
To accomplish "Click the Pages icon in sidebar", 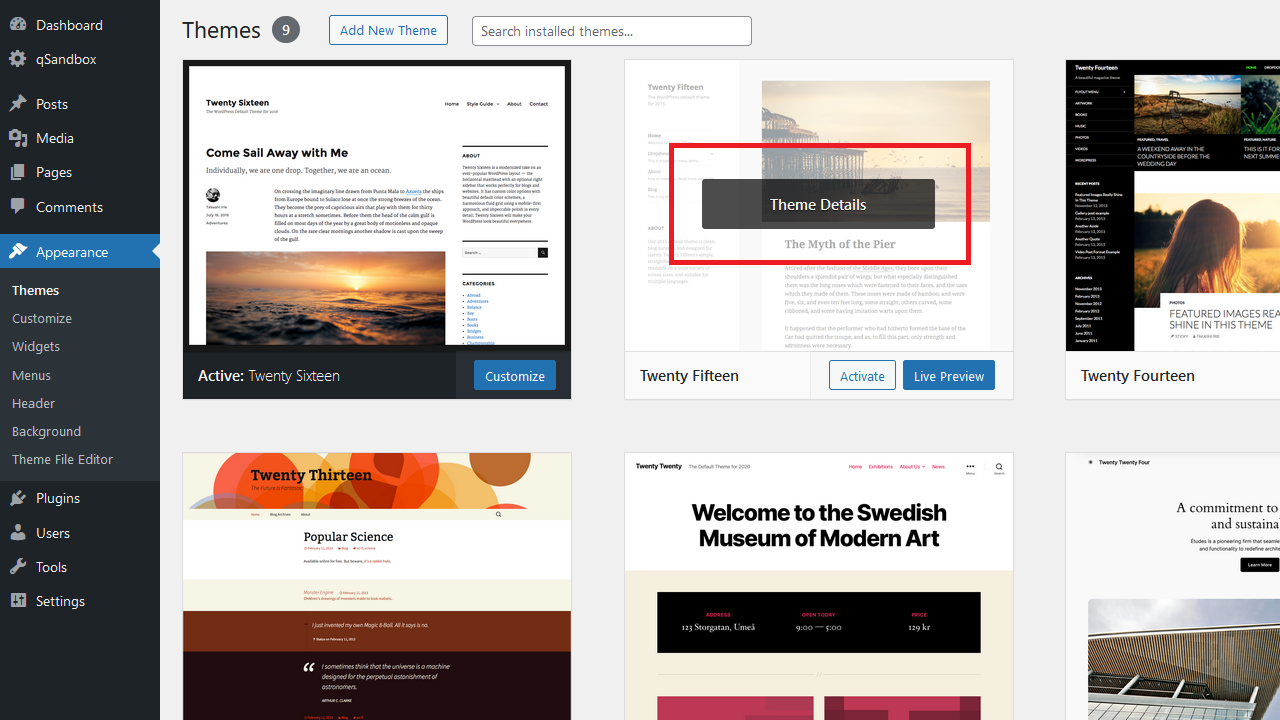I will [x=18, y=172].
